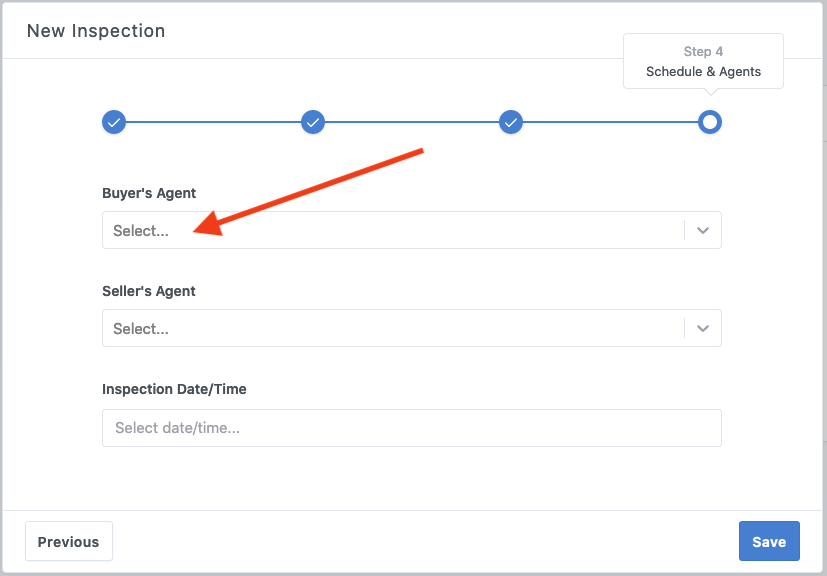Click the first completed step checkmark
Viewport: 827px width, 576px height.
pyautogui.click(x=114, y=122)
